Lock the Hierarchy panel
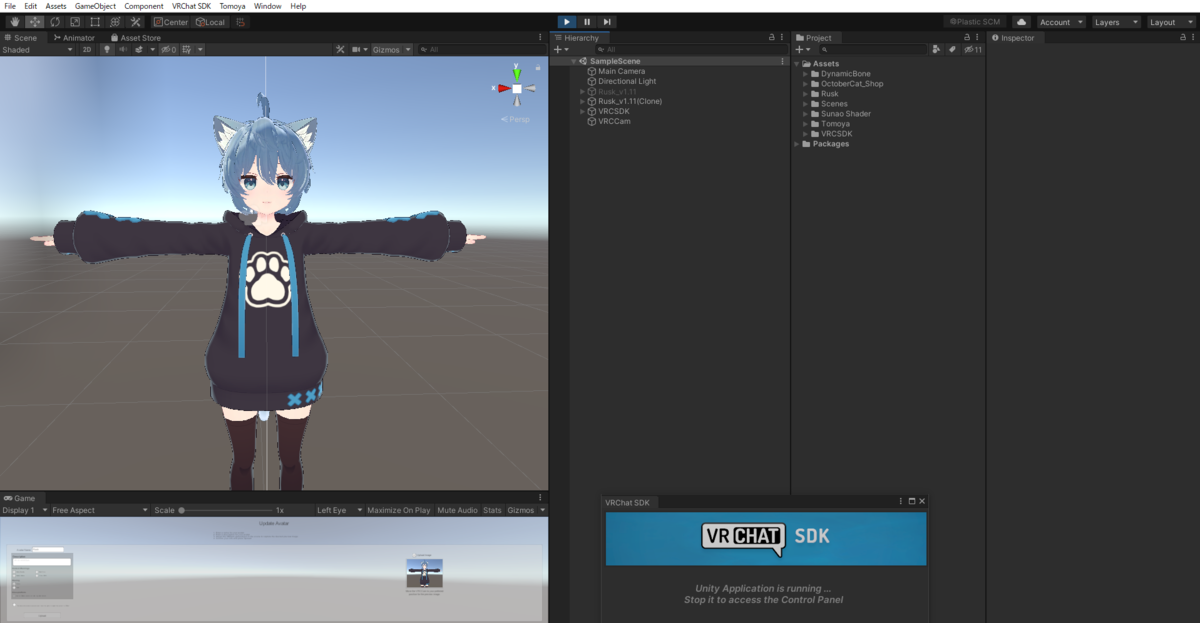1200x623 pixels. 771,38
